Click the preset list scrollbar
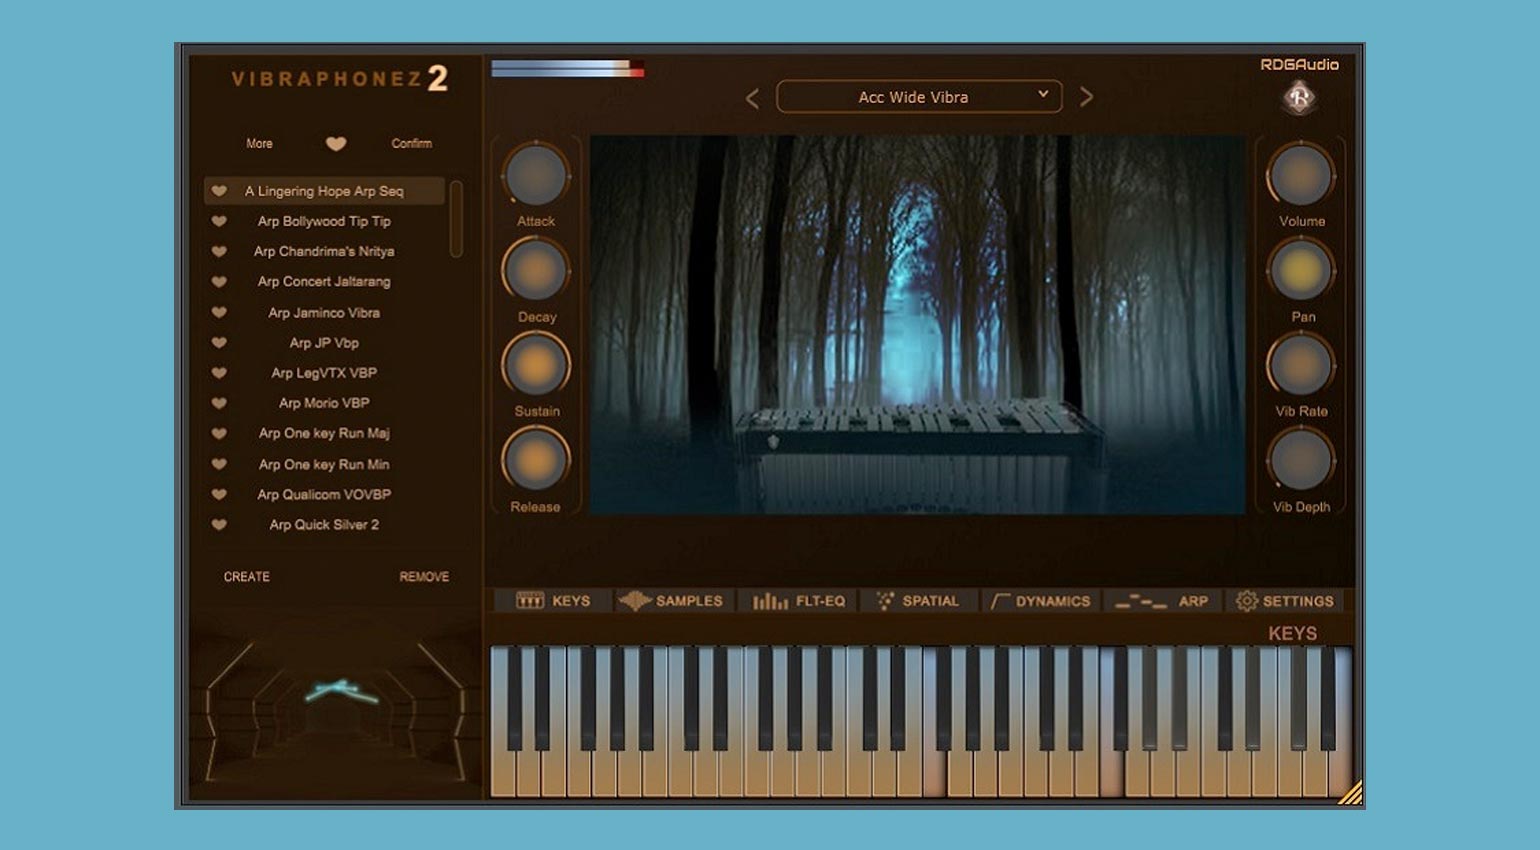The image size is (1540, 850). (456, 219)
